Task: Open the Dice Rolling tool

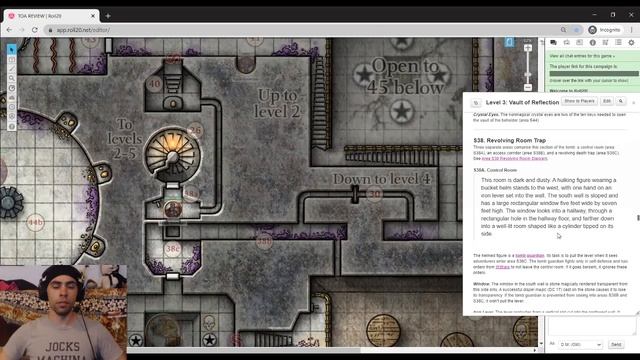Action: point(11,116)
